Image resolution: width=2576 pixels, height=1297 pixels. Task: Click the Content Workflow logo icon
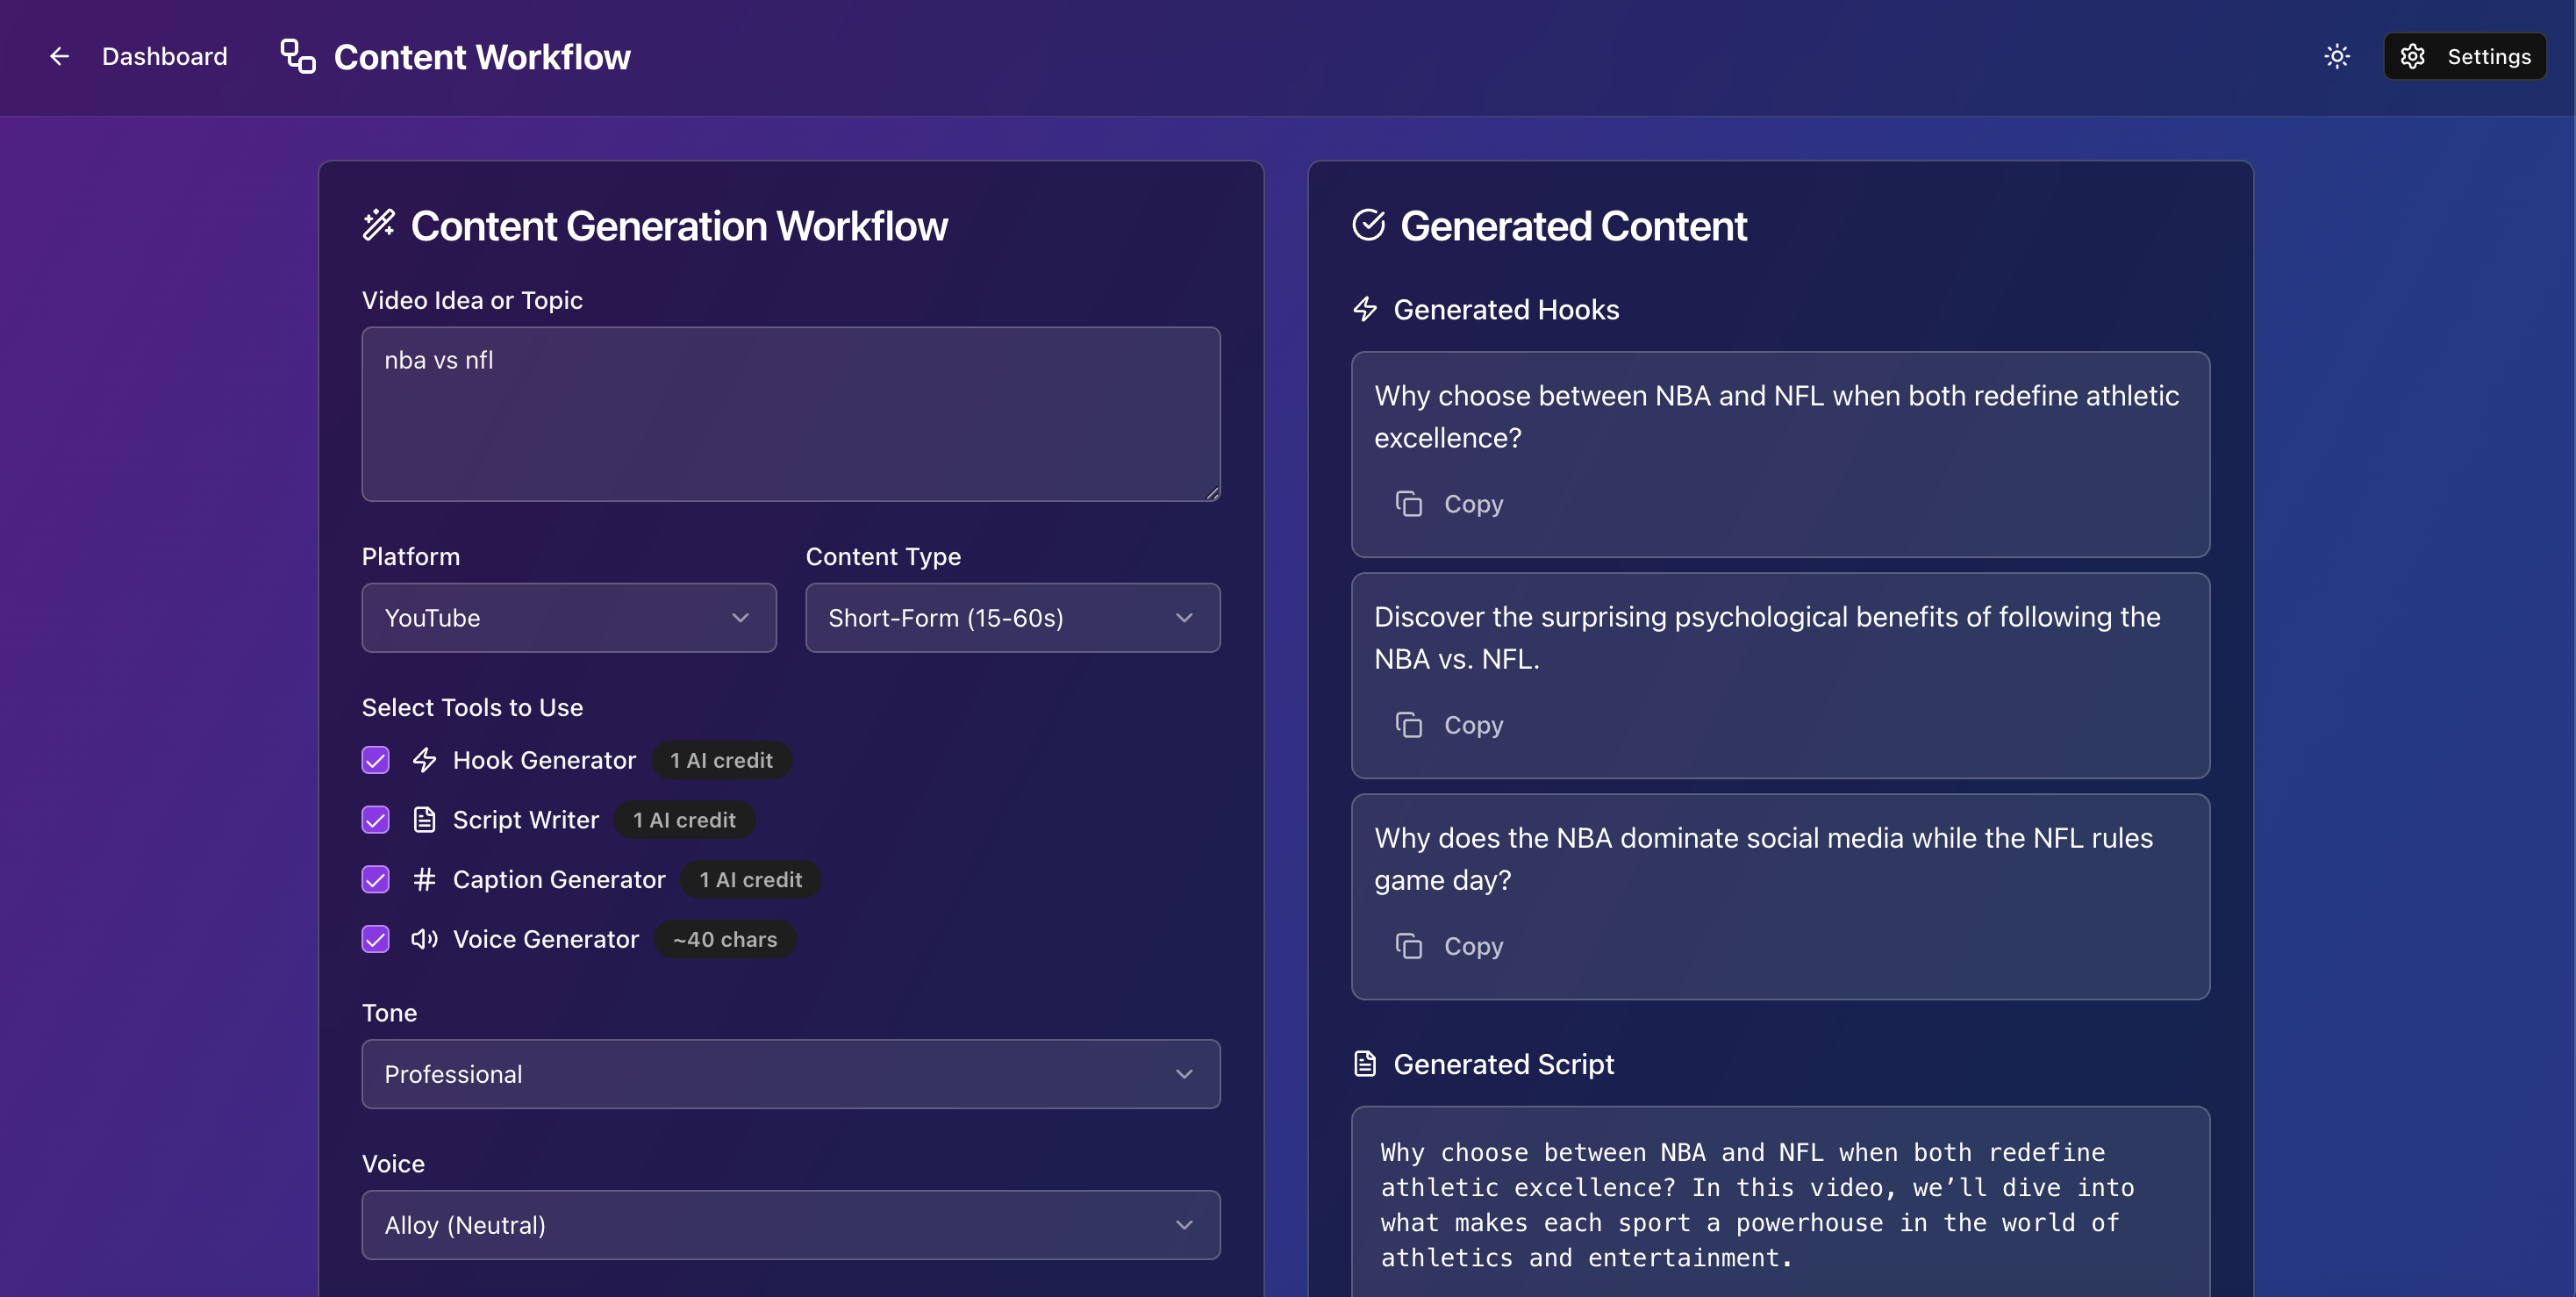pyautogui.click(x=298, y=57)
